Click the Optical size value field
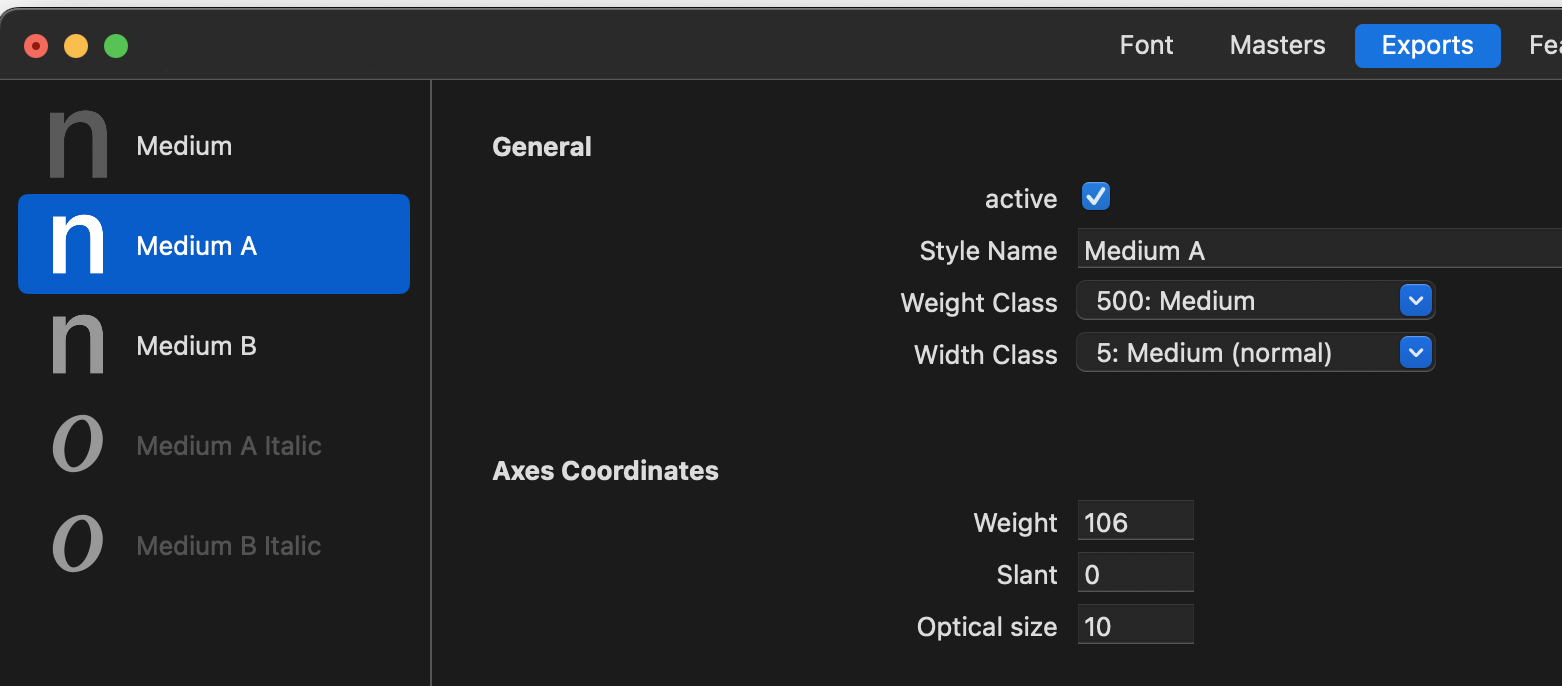The image size is (1562, 686). pyautogui.click(x=1135, y=626)
